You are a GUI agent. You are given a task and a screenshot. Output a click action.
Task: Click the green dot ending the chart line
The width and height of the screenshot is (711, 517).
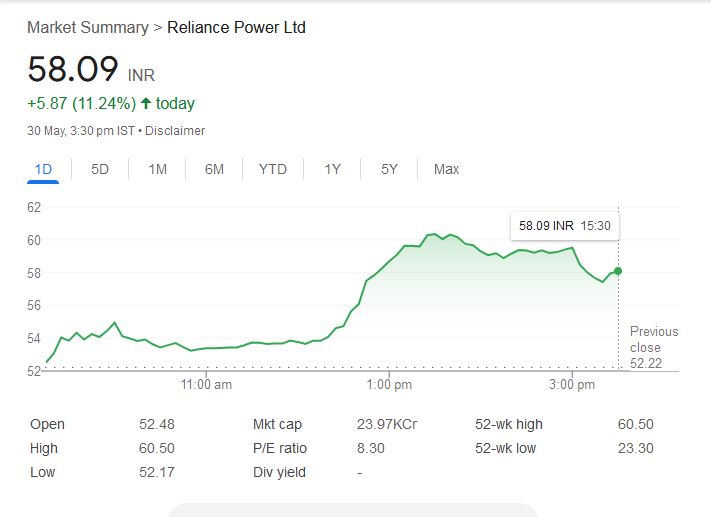tap(618, 271)
